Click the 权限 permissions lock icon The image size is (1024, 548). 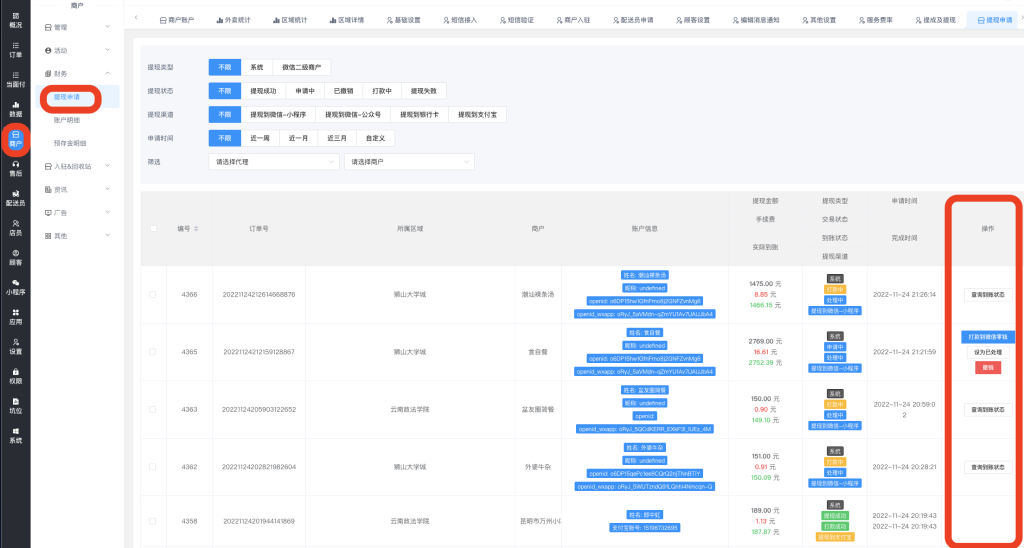click(x=15, y=375)
